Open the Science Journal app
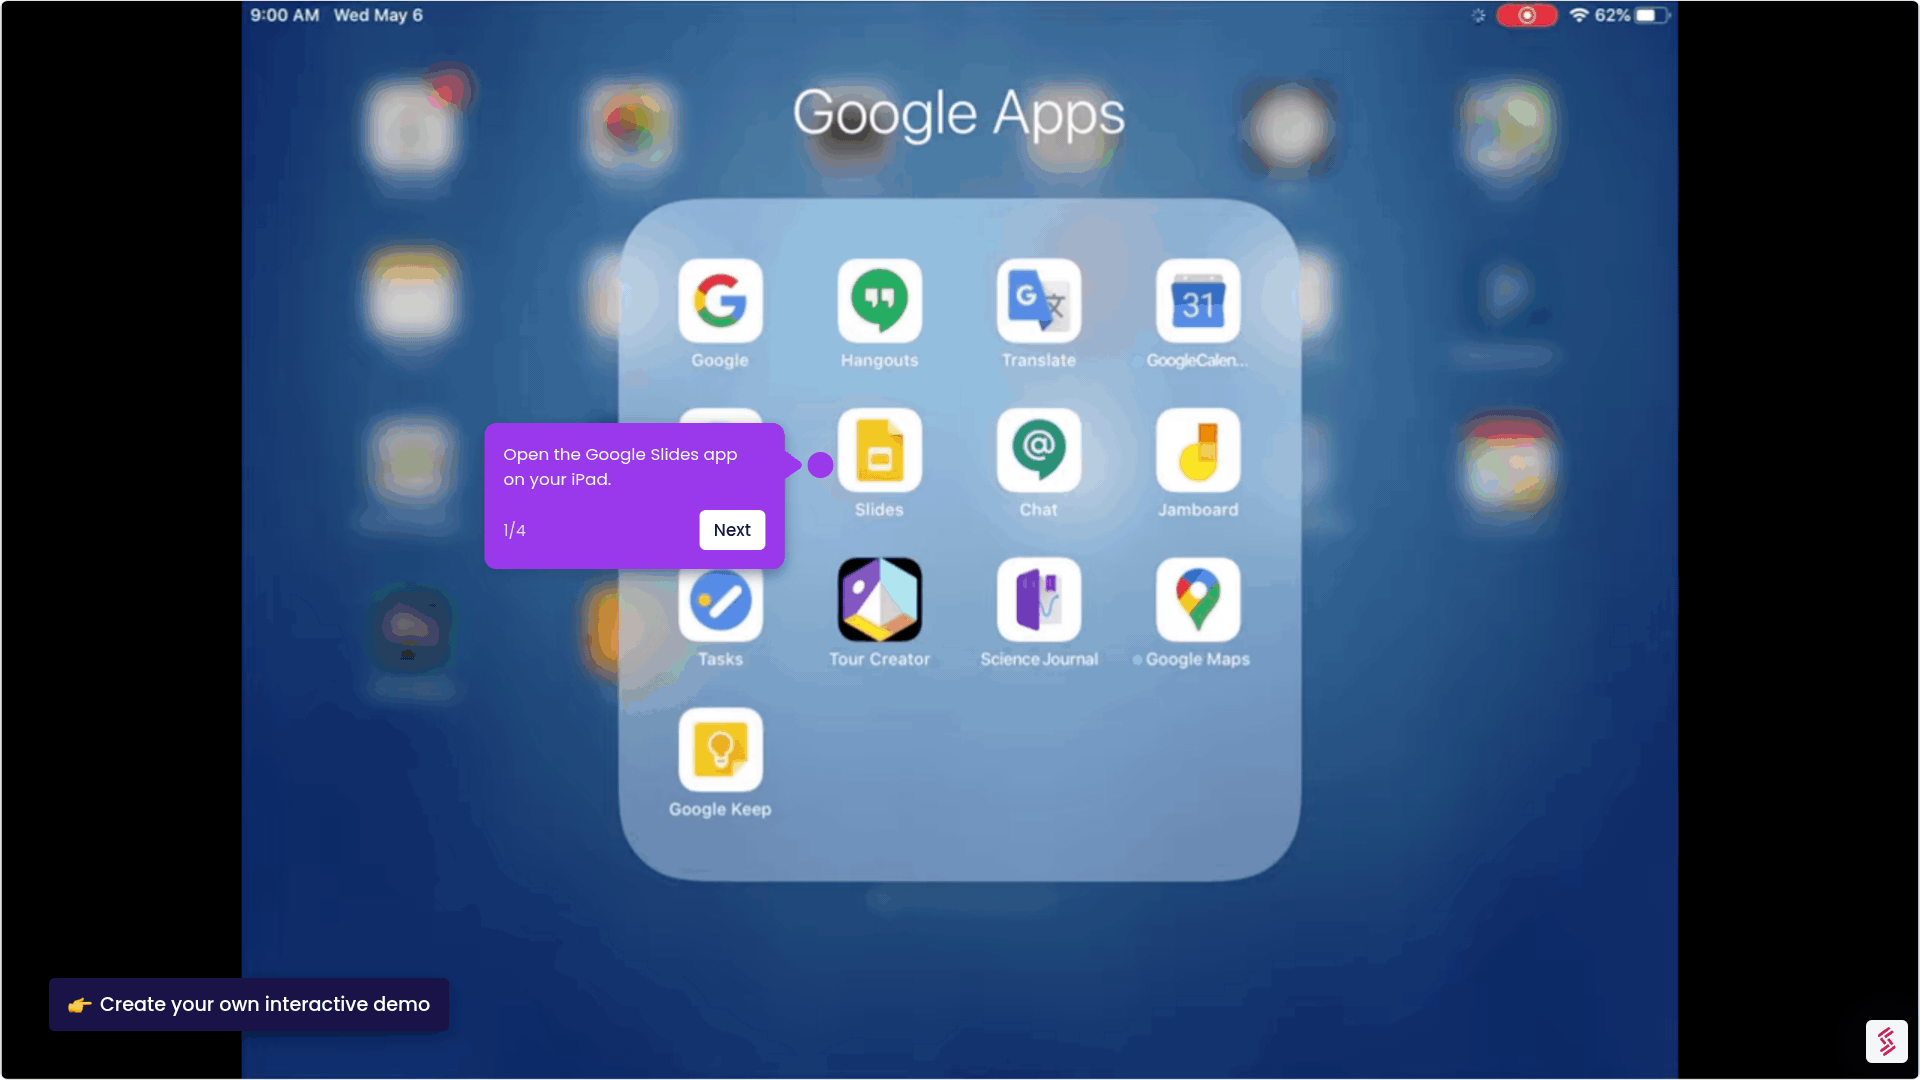Image resolution: width=1920 pixels, height=1080 pixels. (x=1039, y=600)
